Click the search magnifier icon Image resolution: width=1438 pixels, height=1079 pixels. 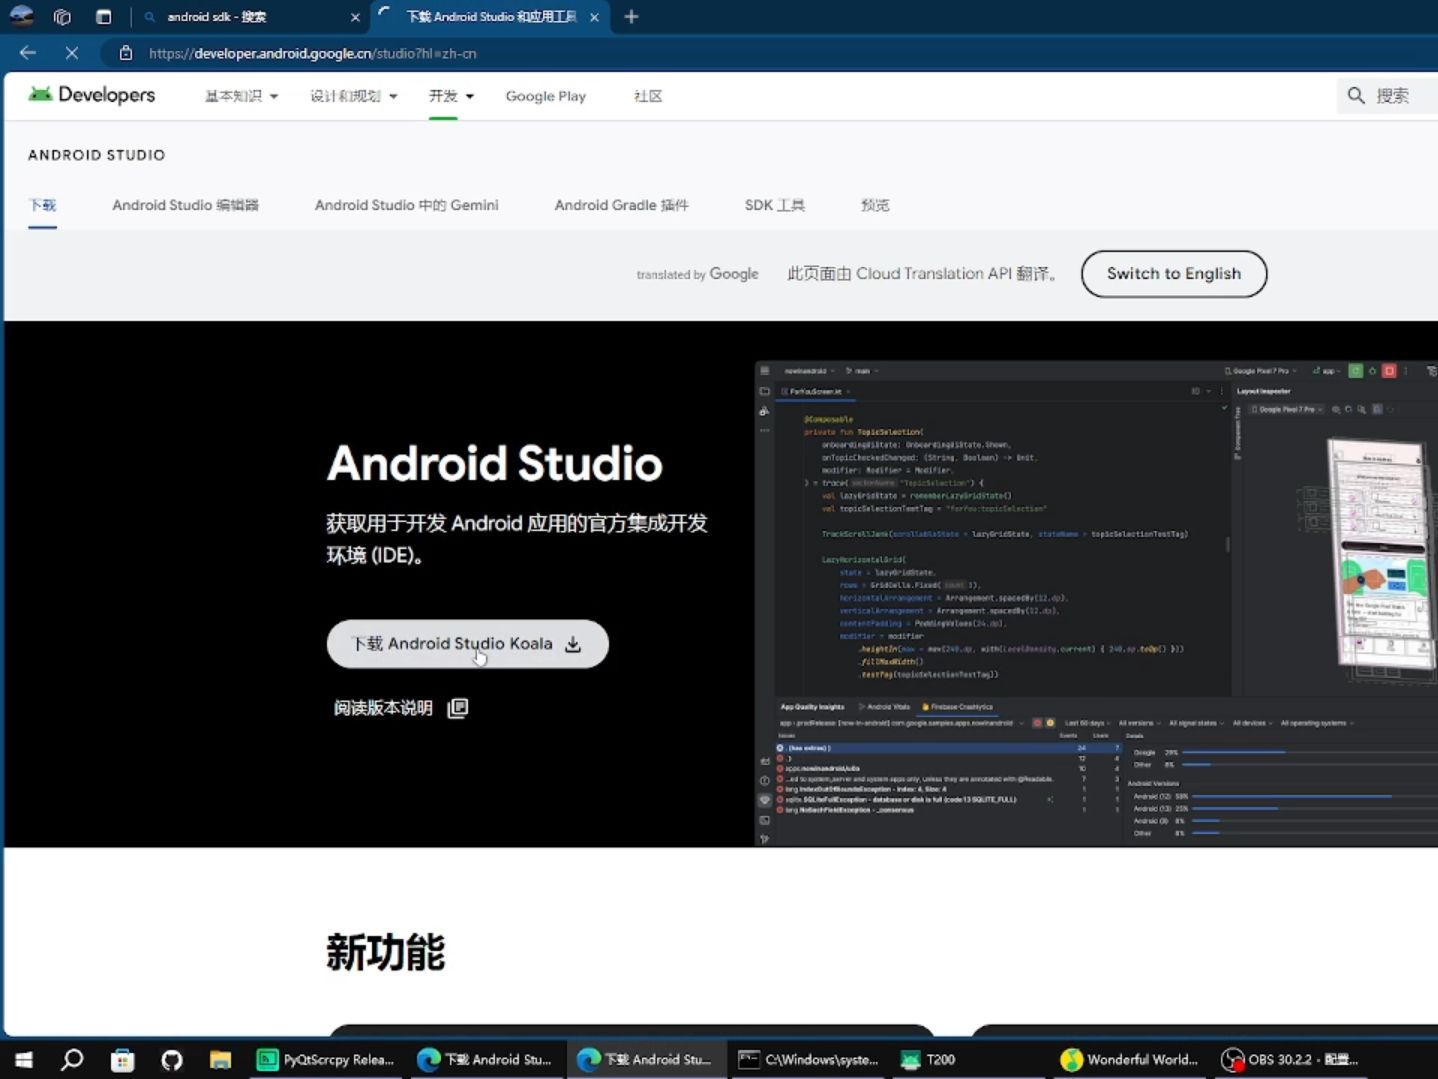[1356, 96]
